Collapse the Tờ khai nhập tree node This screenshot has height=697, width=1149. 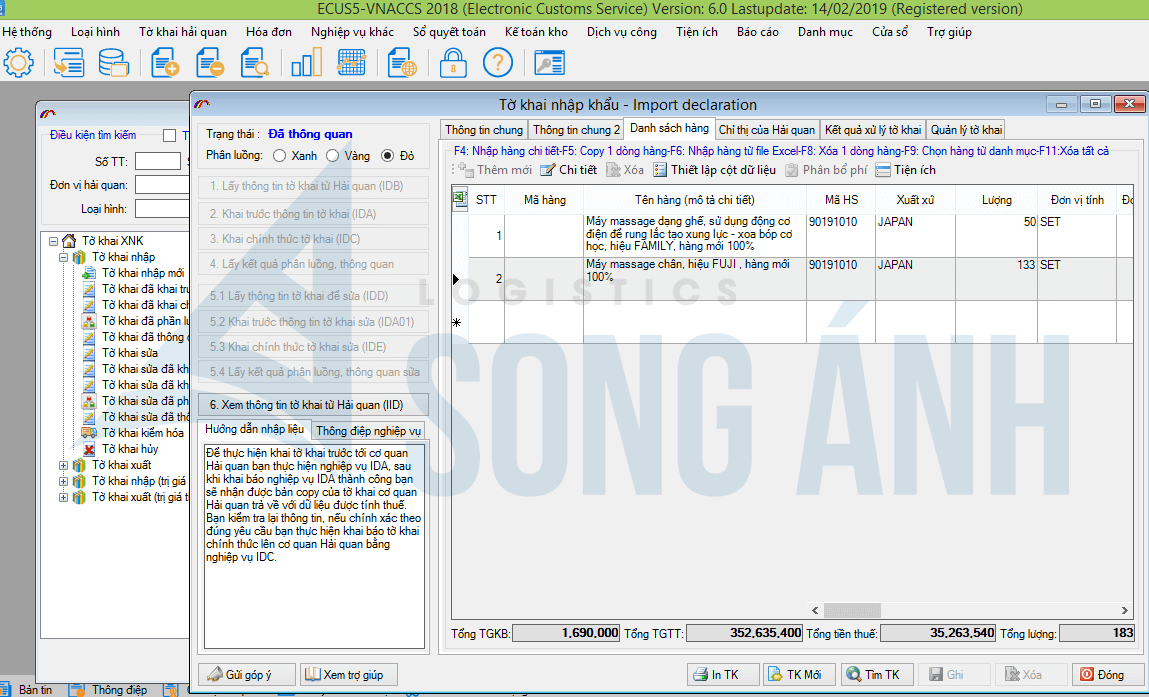(65, 257)
